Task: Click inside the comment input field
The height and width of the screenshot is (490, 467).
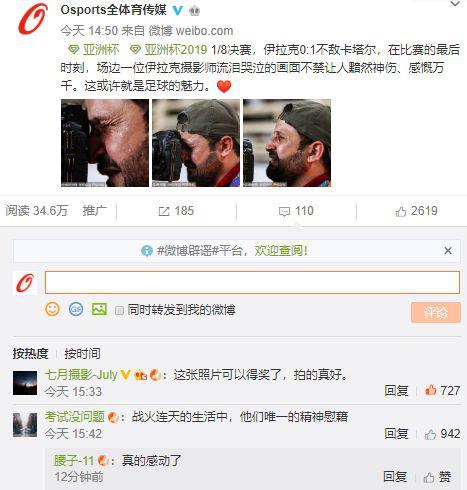Action: 252,282
